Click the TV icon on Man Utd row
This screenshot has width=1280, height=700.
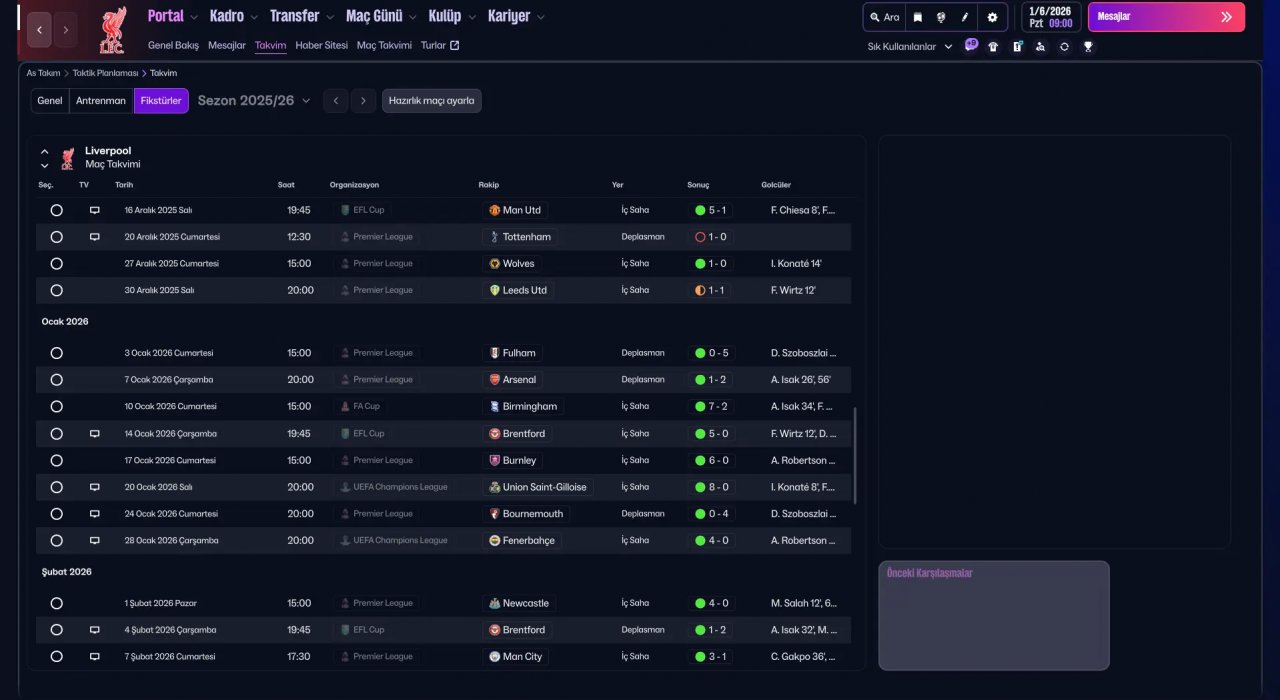tap(95, 211)
